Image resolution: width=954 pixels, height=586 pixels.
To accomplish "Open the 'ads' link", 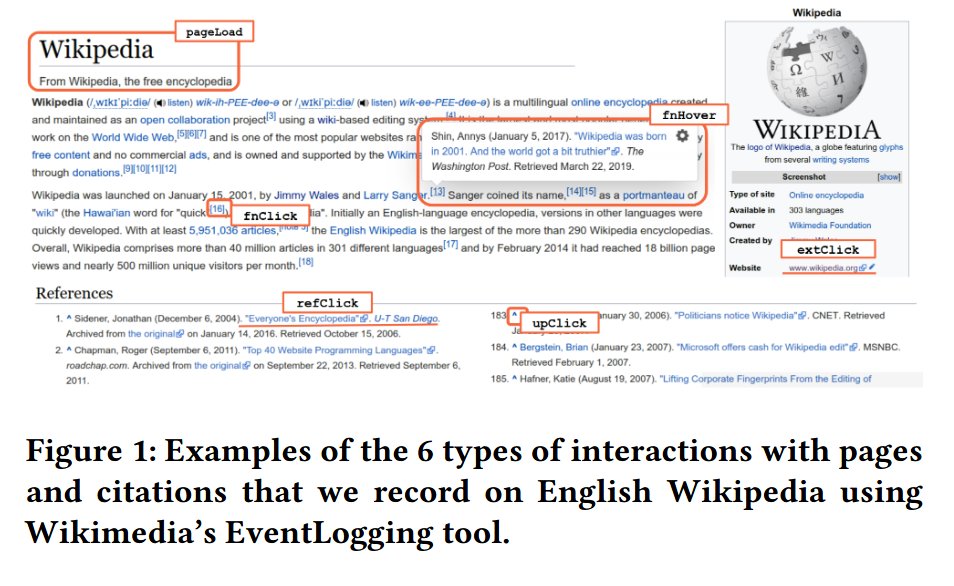I will click(198, 155).
